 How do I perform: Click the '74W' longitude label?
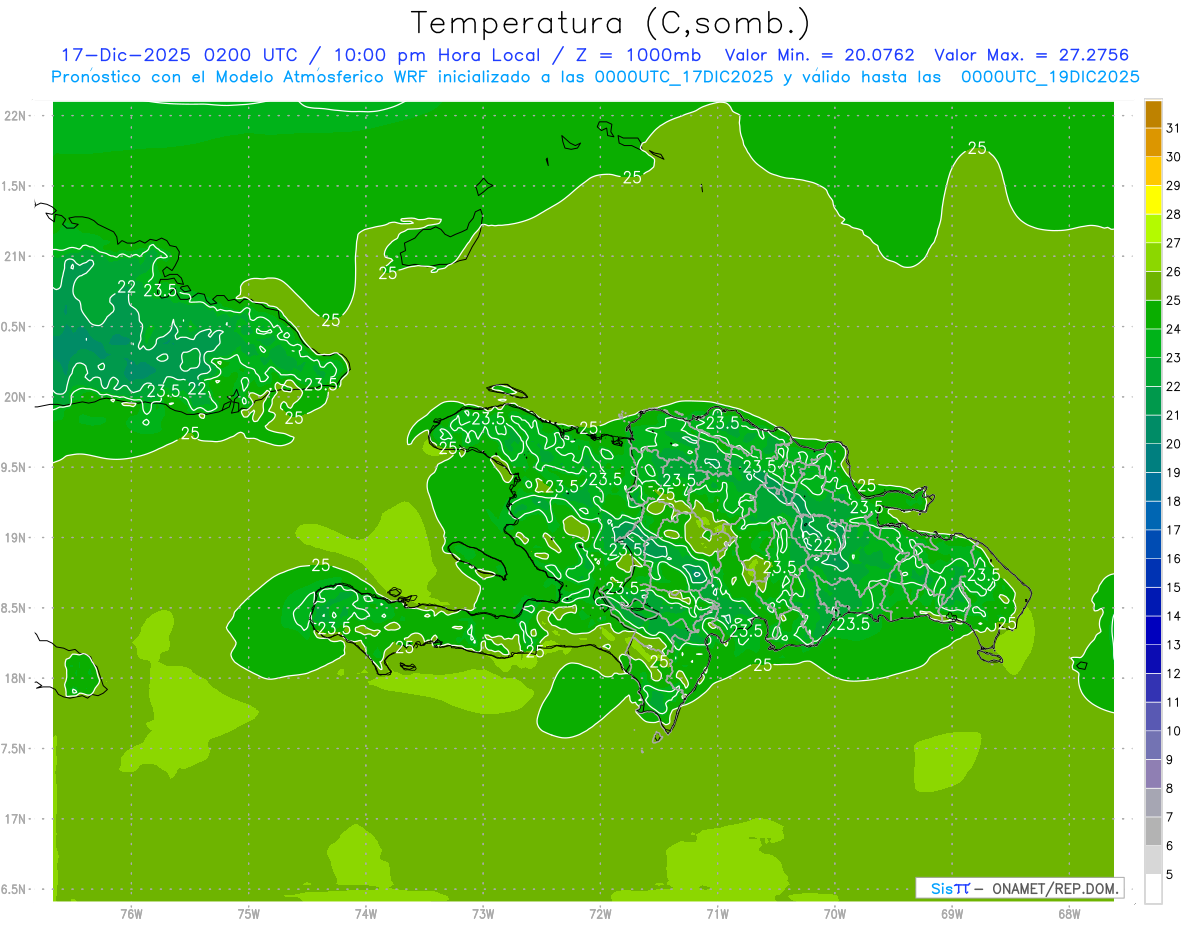(x=366, y=914)
